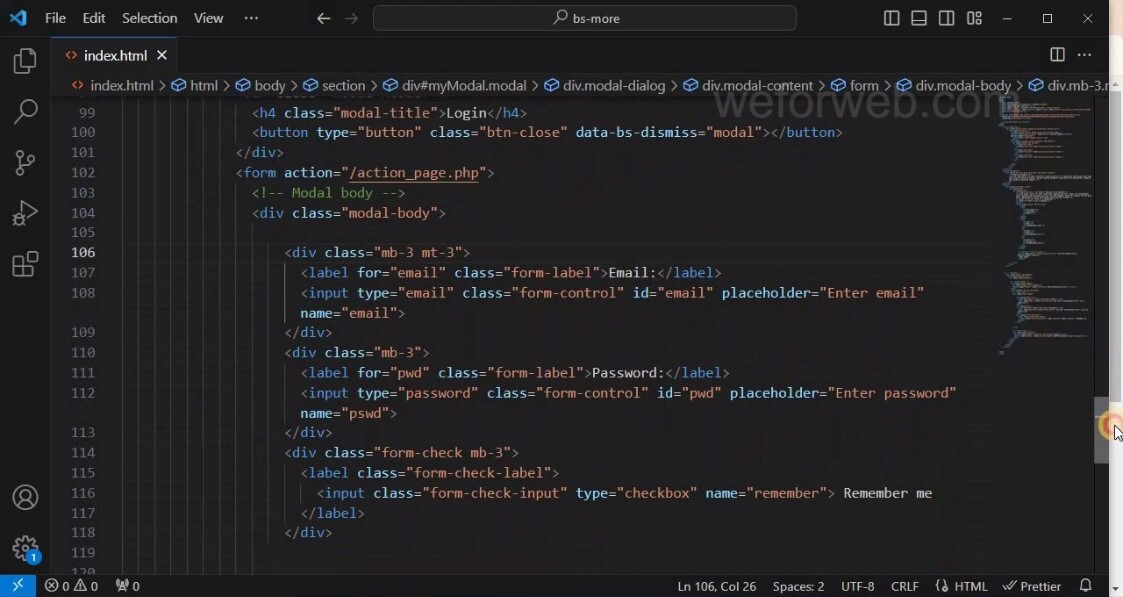Toggle the Secondary Side Bar layout button
The image size is (1123, 597).
946,18
